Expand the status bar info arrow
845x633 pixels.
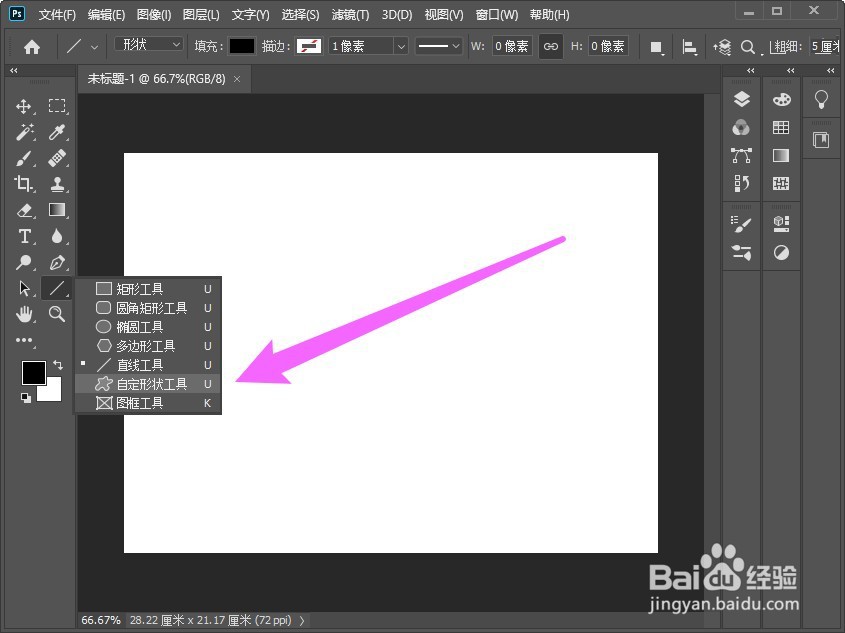(x=302, y=621)
